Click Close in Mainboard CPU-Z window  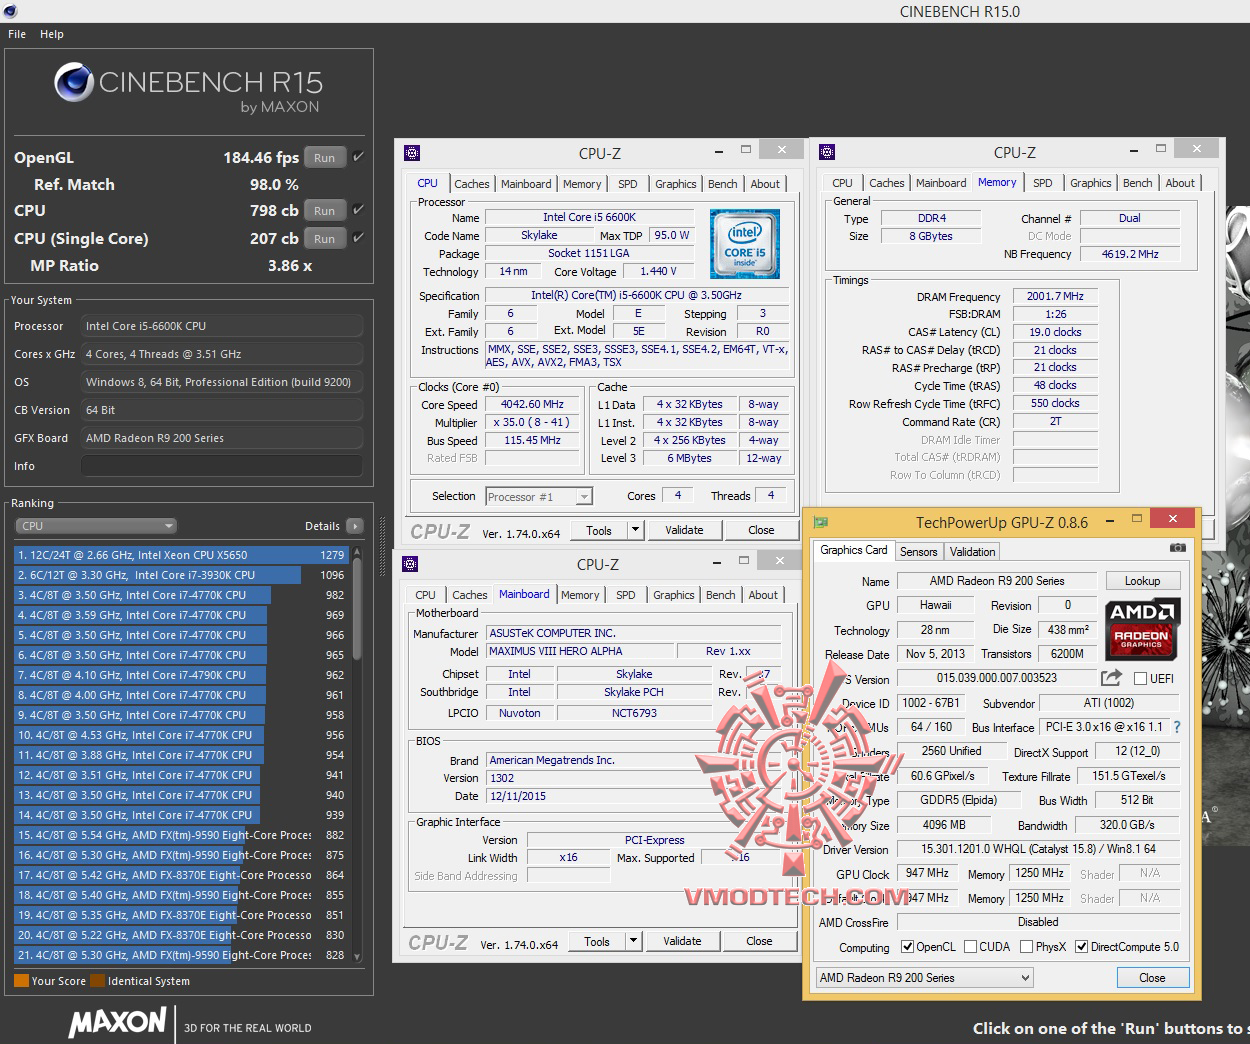click(x=759, y=941)
